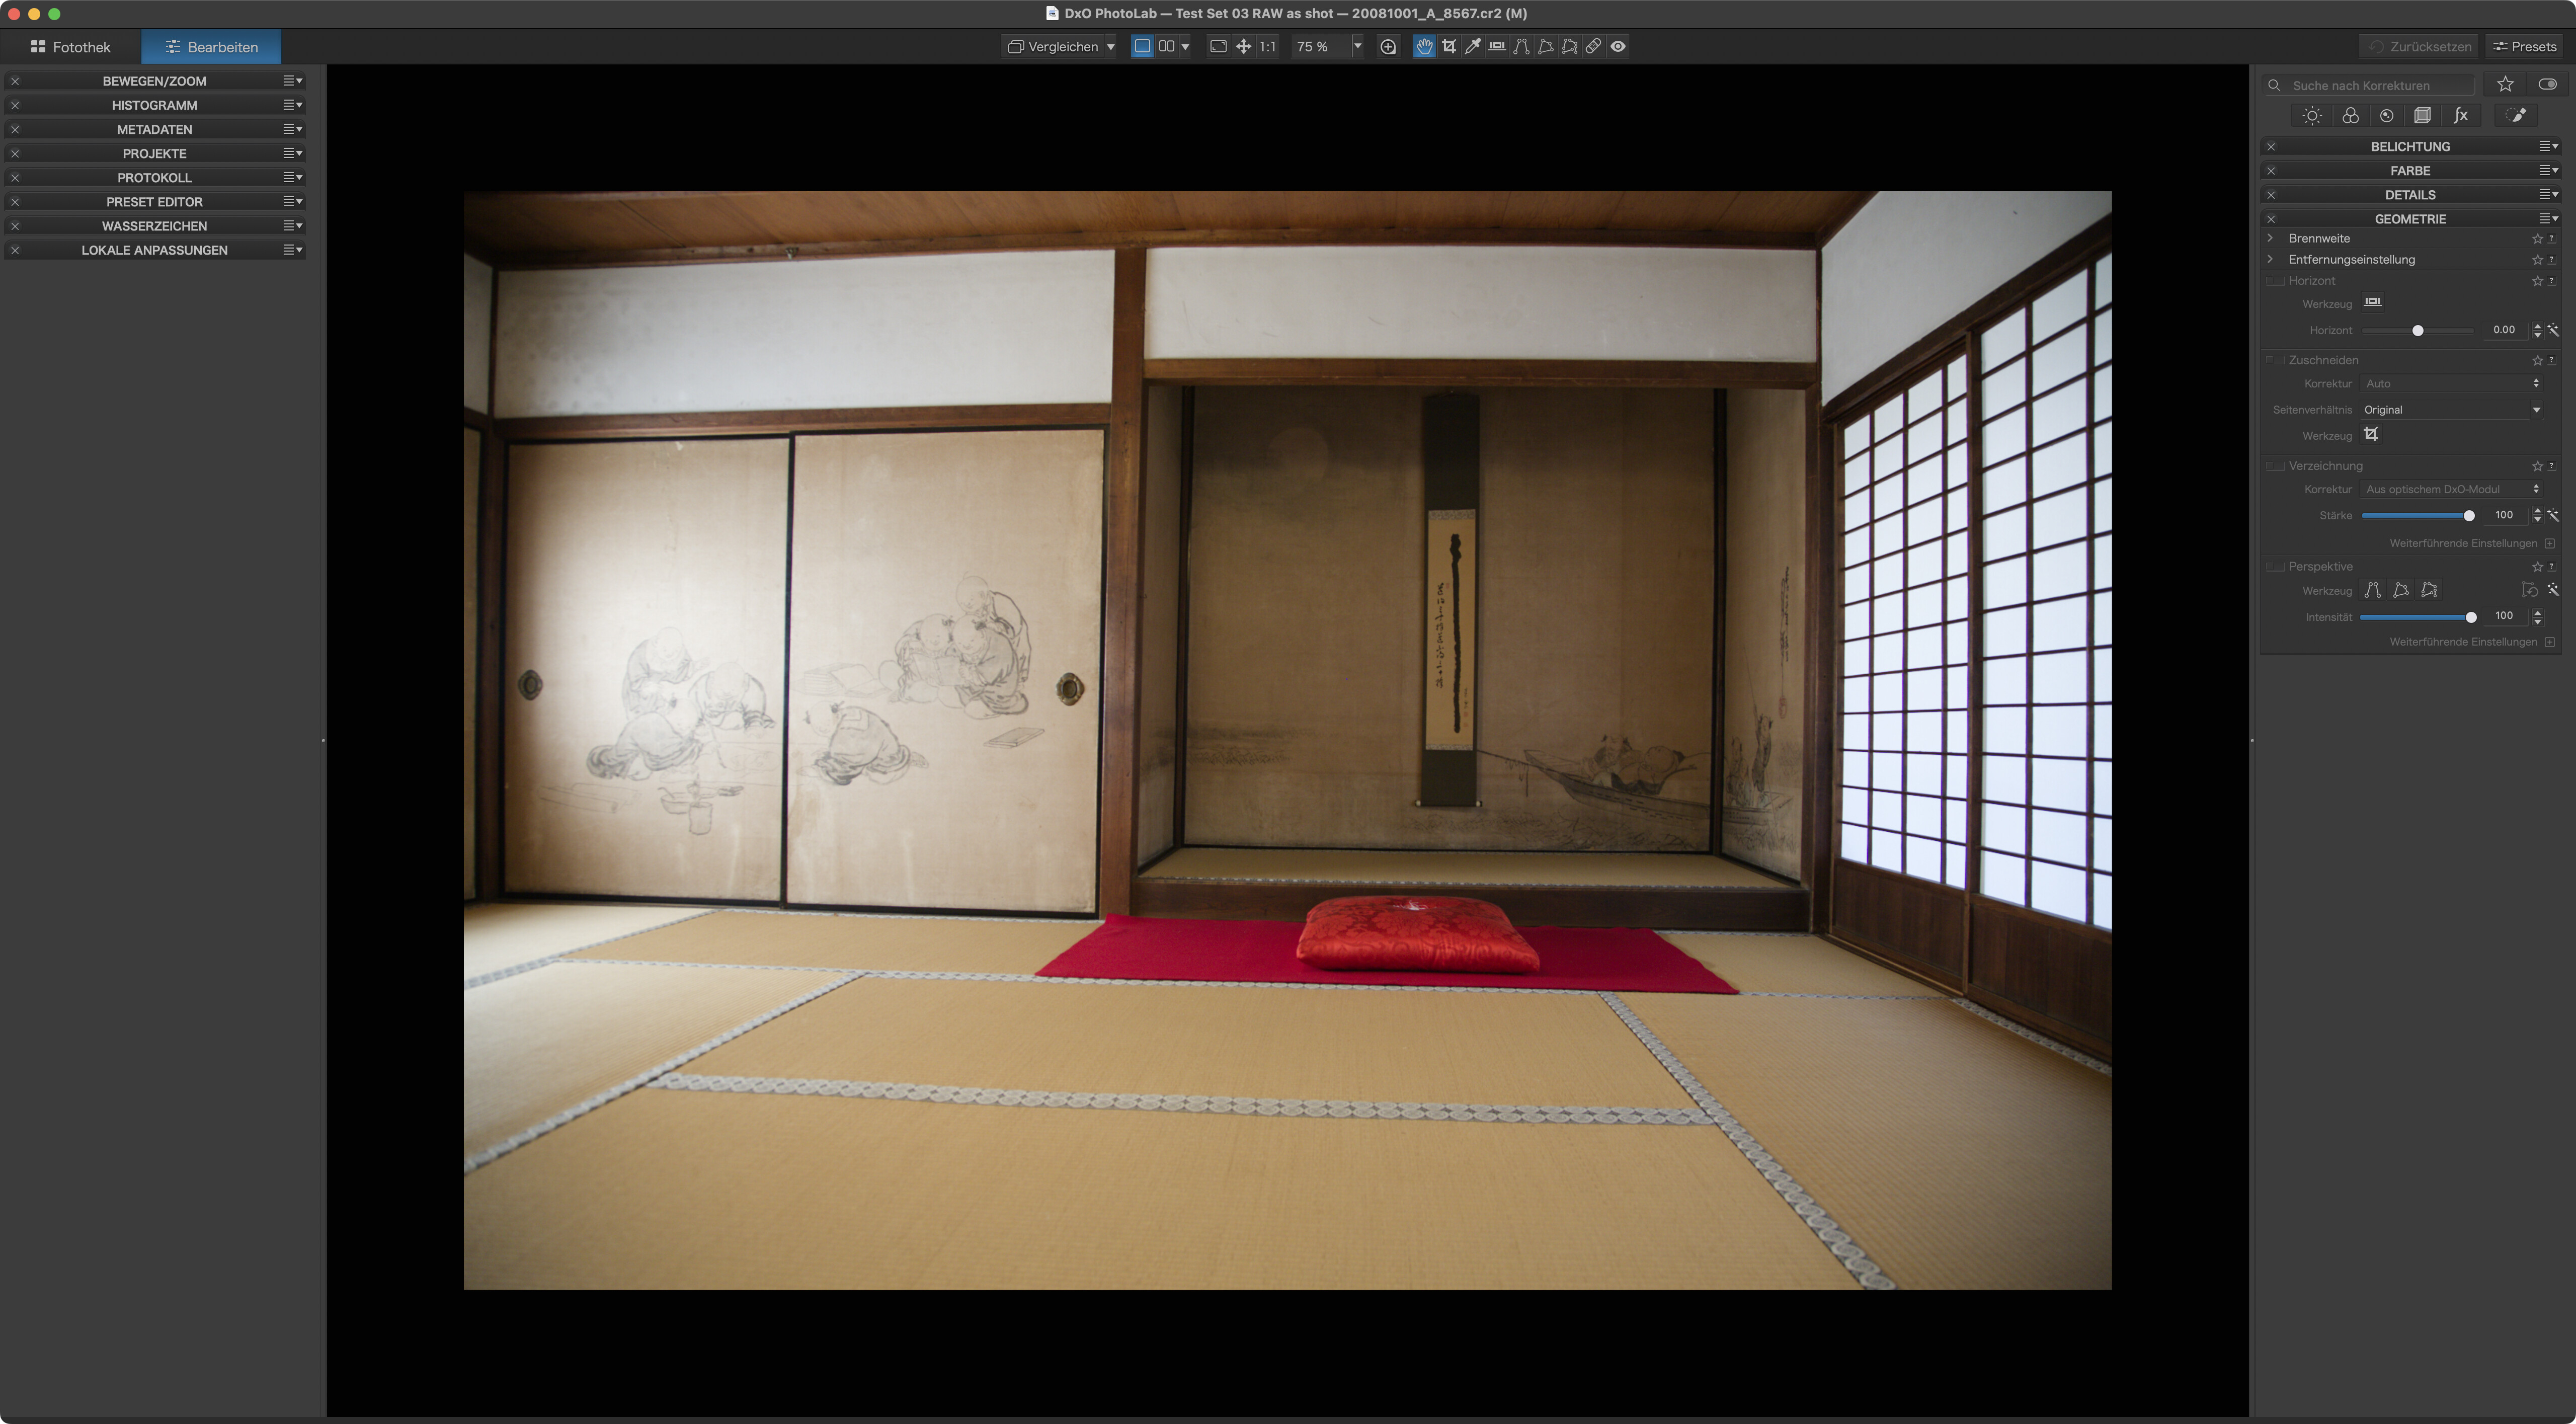Image resolution: width=2576 pixels, height=1424 pixels.
Task: Select the repair bandage tool
Action: (1593, 46)
